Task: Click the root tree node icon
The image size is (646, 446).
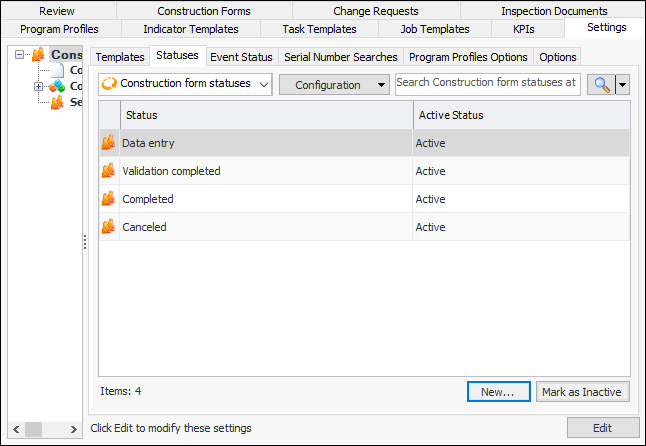Action: (x=40, y=55)
